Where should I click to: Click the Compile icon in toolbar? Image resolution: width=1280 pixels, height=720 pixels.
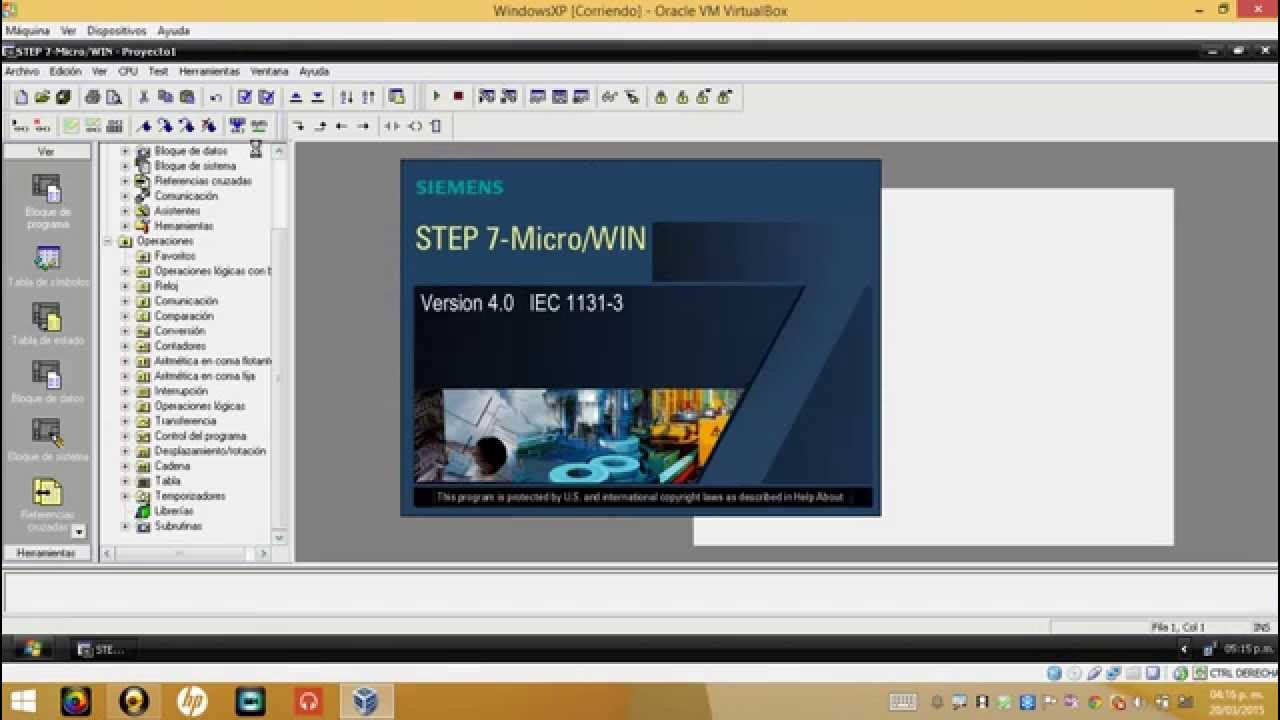pos(244,97)
